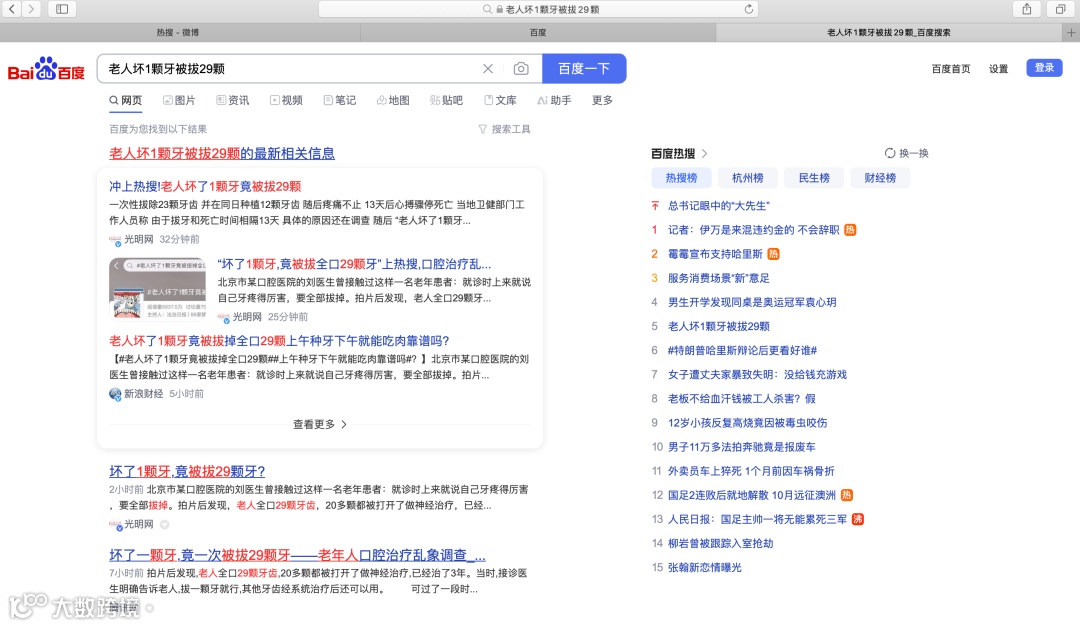Open hot topic 国足2连败后就地解散
This screenshot has height=627, width=1080.
coord(751,495)
